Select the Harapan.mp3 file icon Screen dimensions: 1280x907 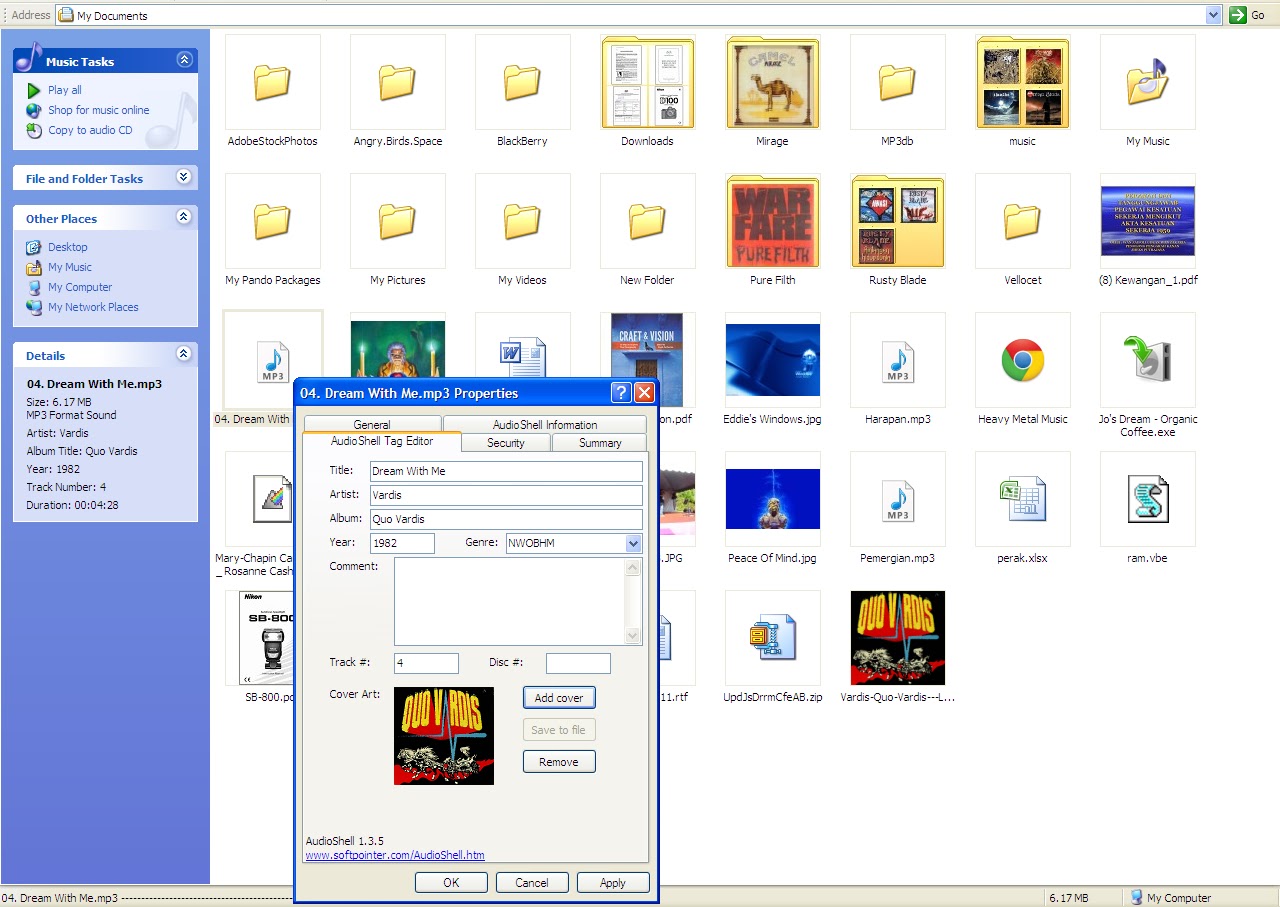[x=897, y=361]
